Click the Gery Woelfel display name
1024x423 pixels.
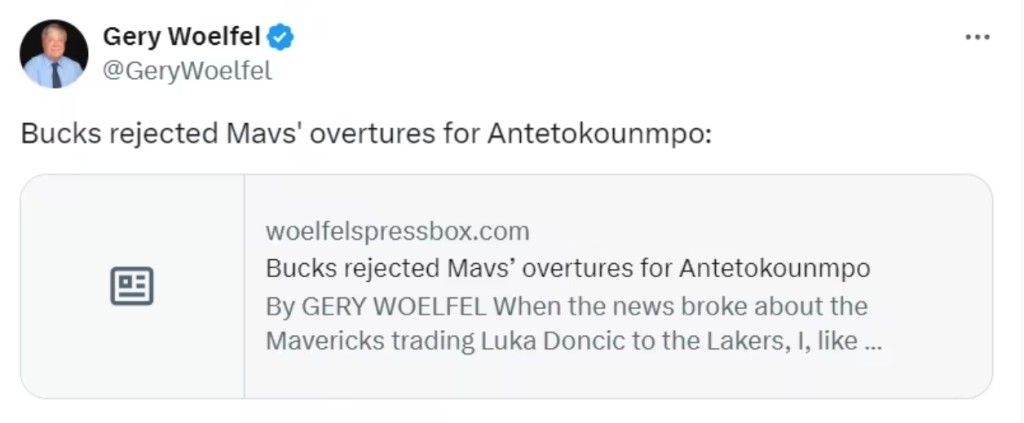pos(181,38)
